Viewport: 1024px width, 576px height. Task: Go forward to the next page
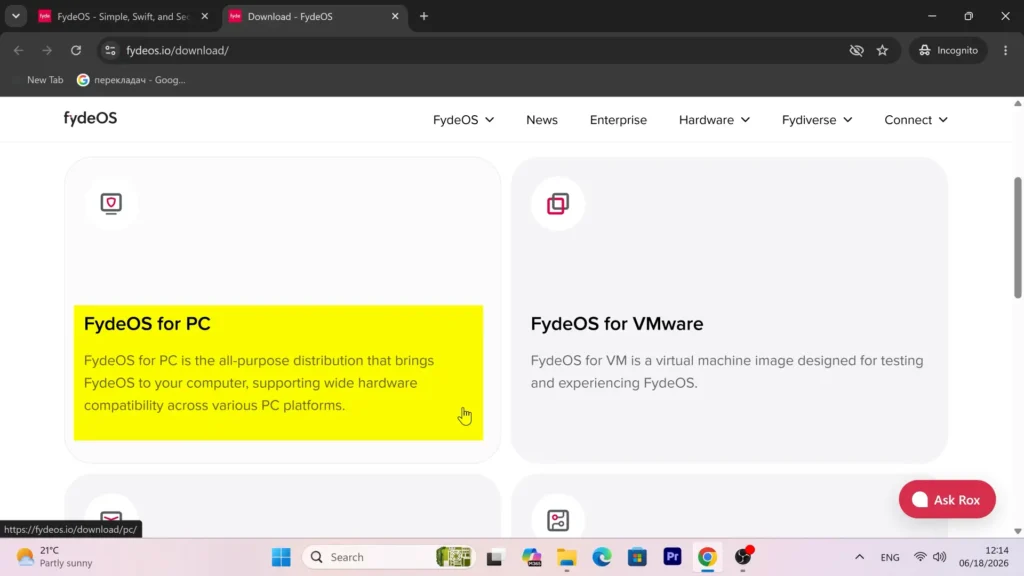click(47, 50)
